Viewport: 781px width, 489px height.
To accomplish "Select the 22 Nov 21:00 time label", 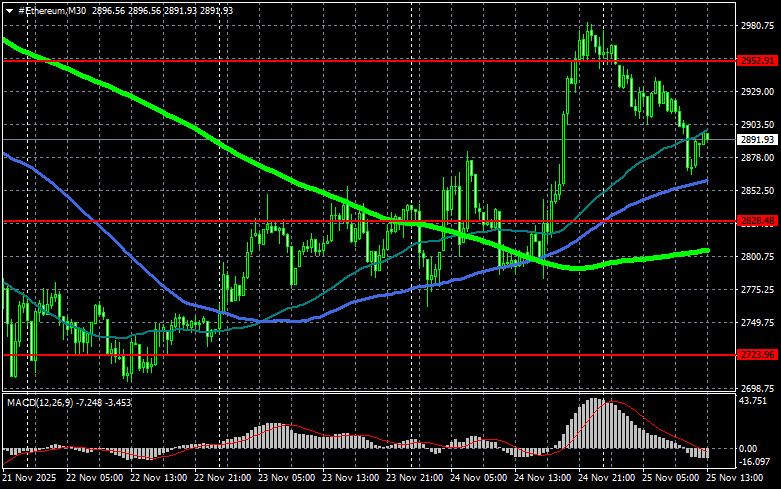I will pos(223,478).
